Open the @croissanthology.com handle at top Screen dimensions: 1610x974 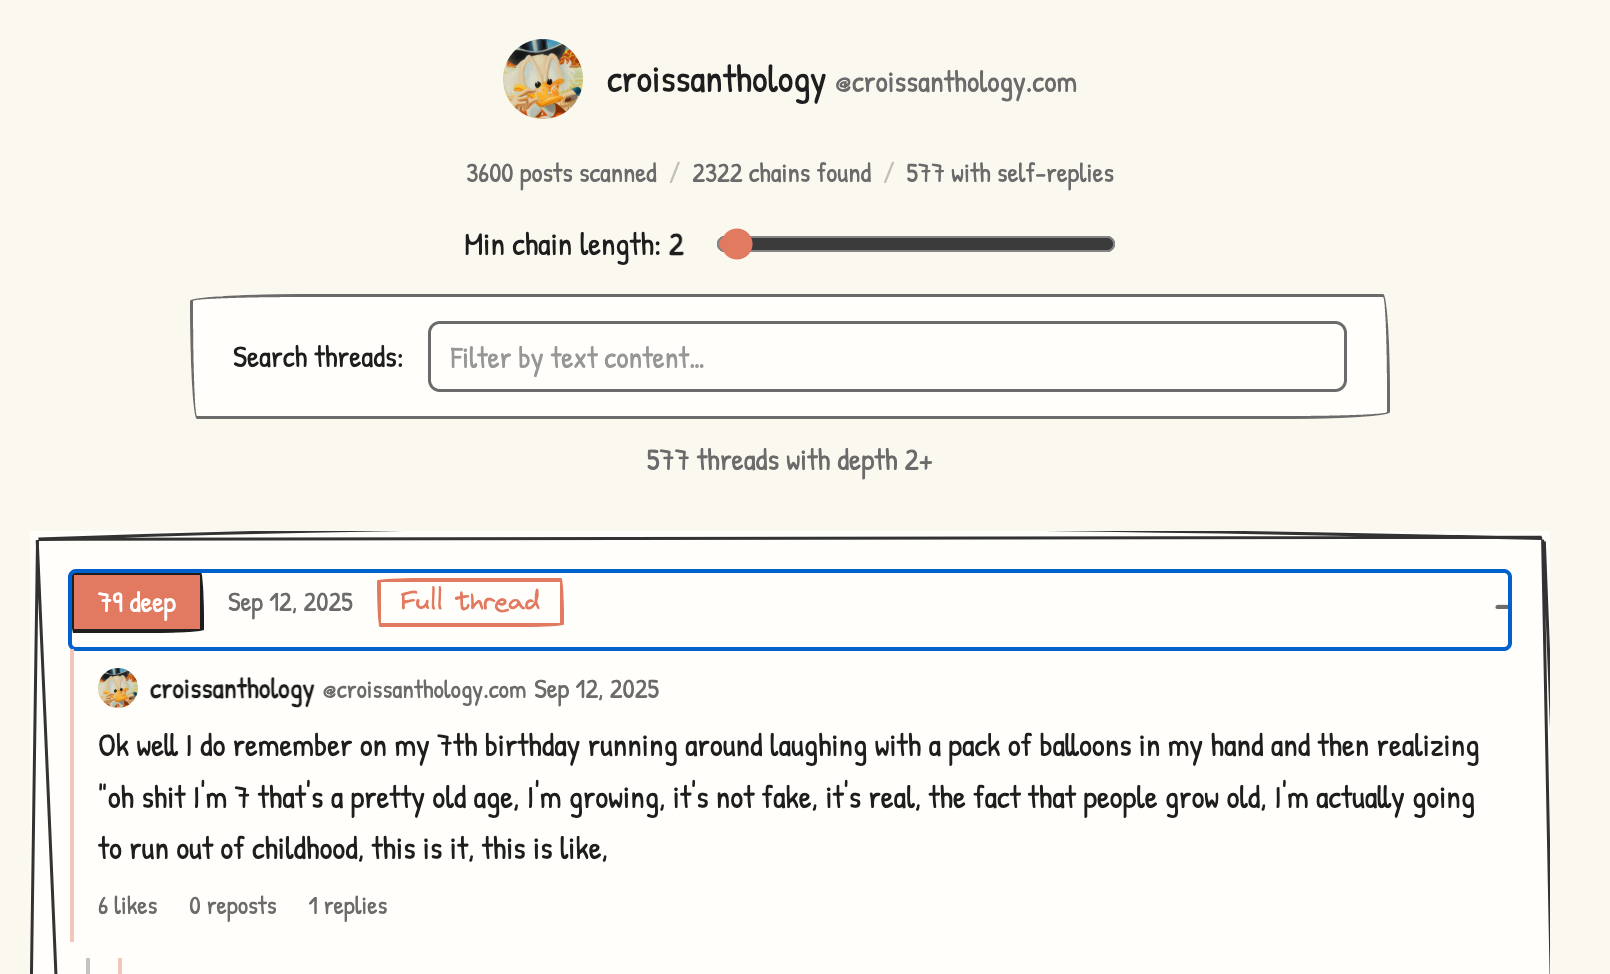coord(956,83)
